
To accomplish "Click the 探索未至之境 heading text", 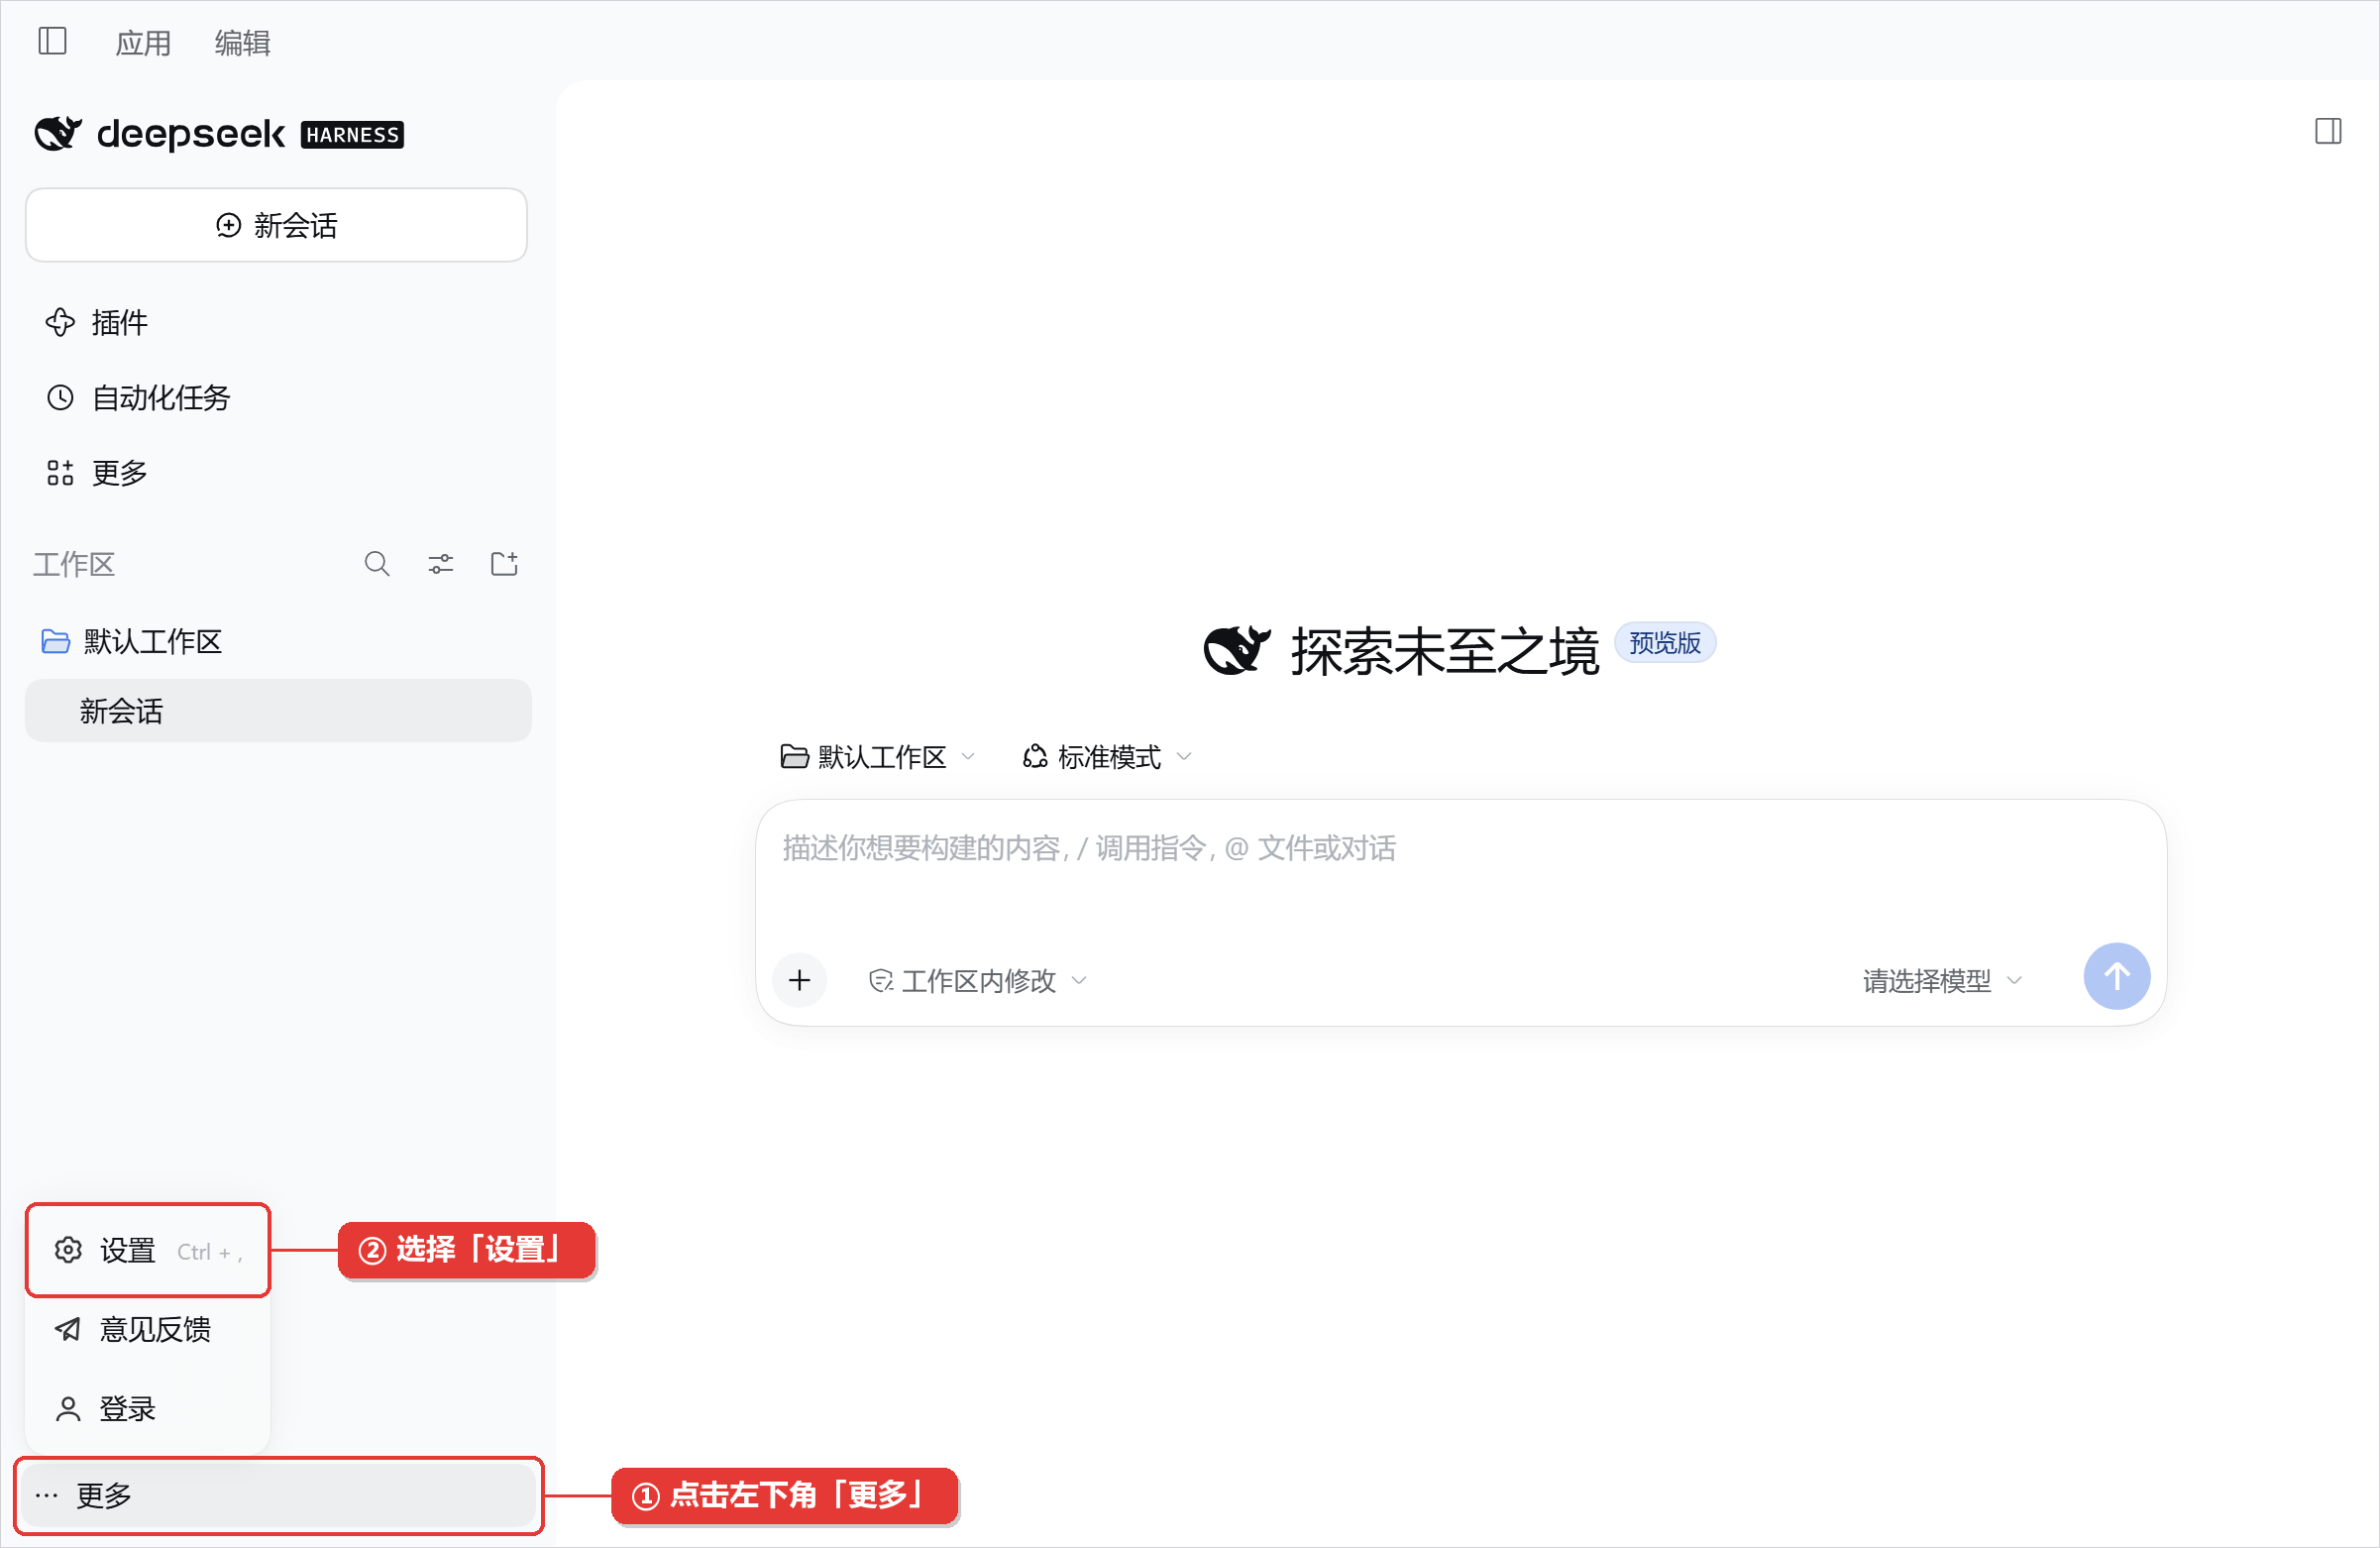I will (x=1445, y=651).
